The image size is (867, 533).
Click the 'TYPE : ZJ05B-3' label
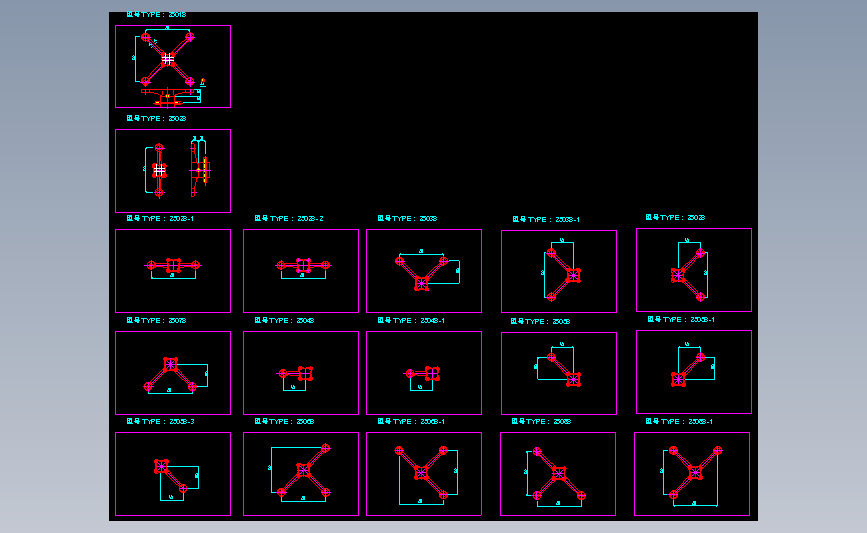tap(161, 421)
